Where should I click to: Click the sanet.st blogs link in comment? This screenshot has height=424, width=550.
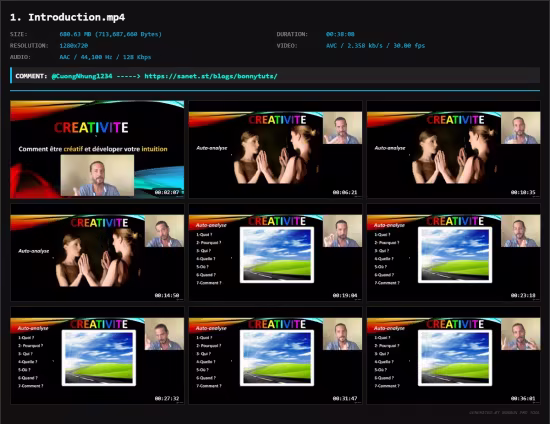[211, 76]
